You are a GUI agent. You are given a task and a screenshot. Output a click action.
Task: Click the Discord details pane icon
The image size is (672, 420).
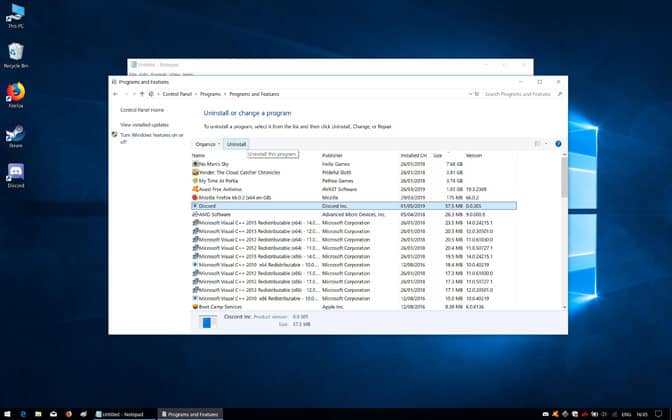(x=207, y=321)
